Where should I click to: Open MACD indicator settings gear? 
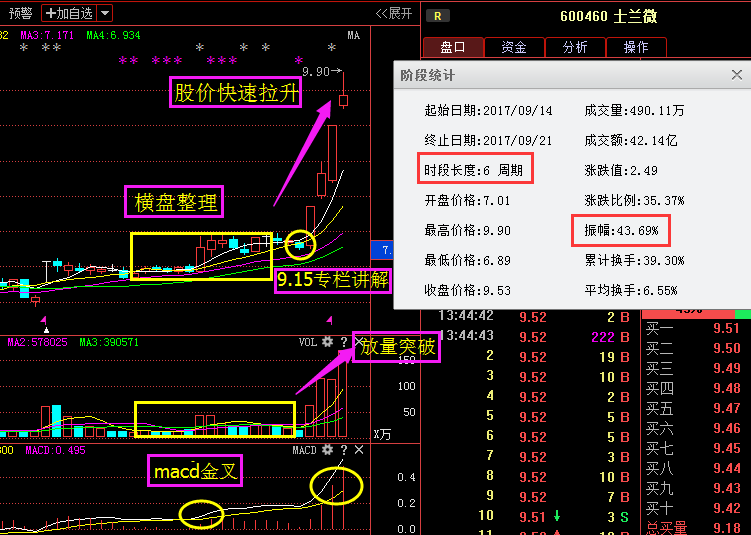coord(327,451)
